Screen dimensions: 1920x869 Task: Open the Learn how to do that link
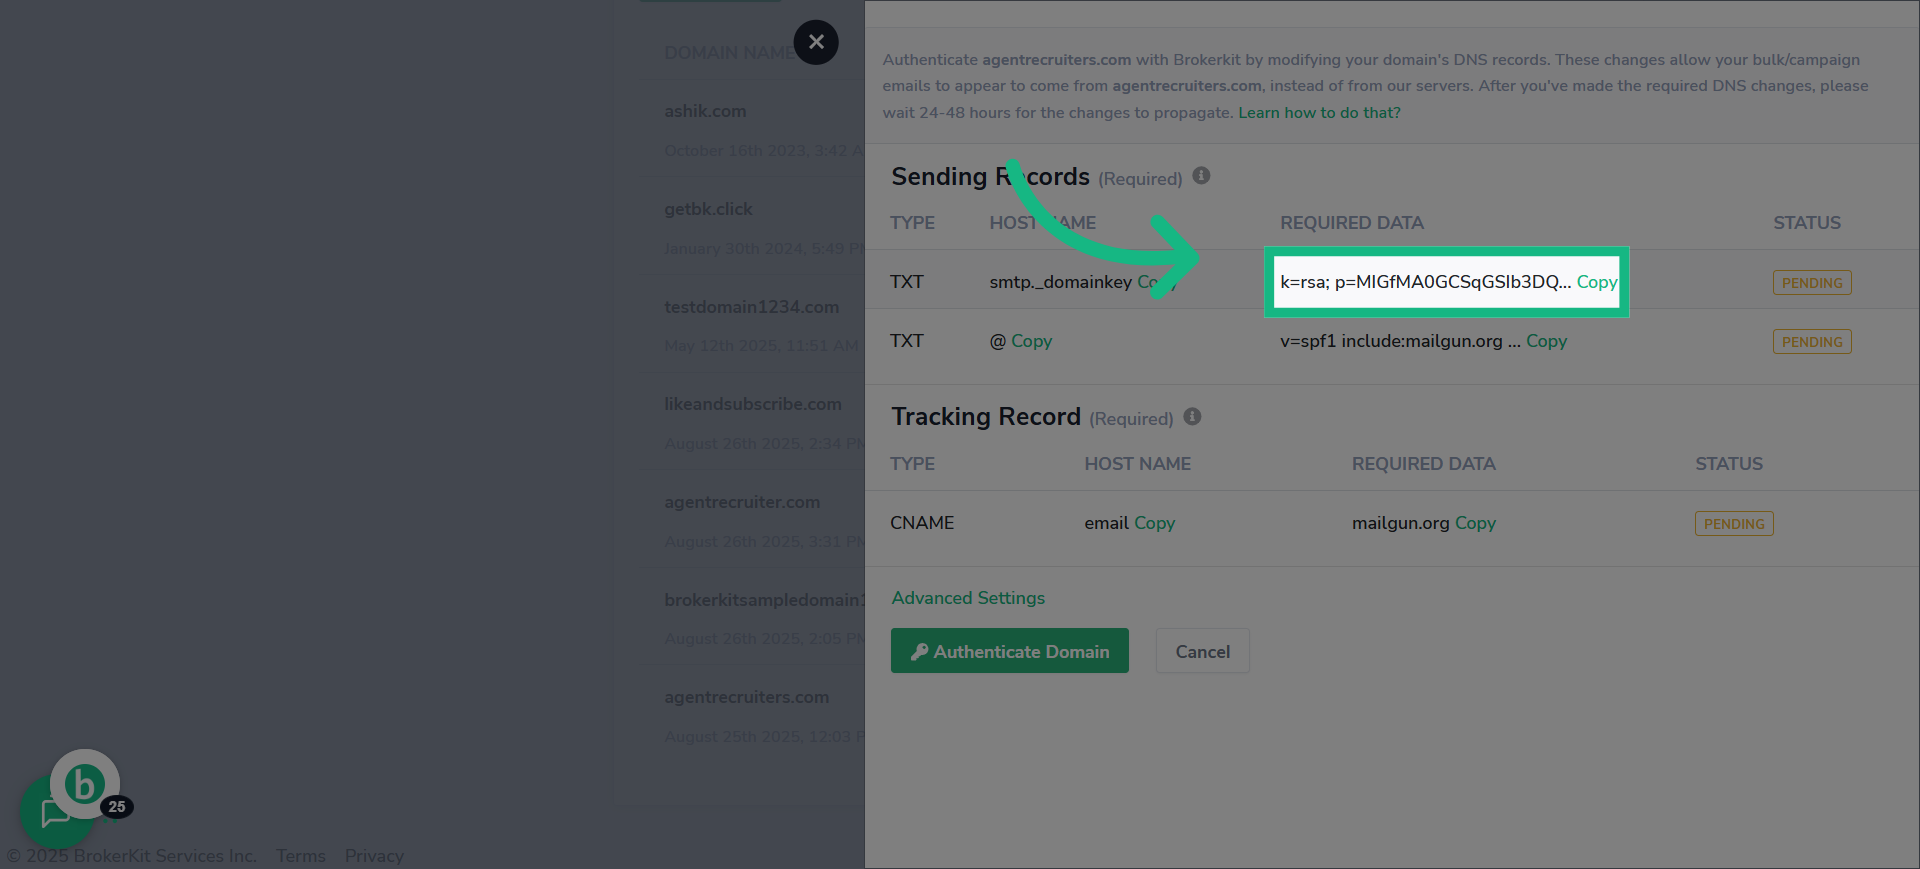1319,113
